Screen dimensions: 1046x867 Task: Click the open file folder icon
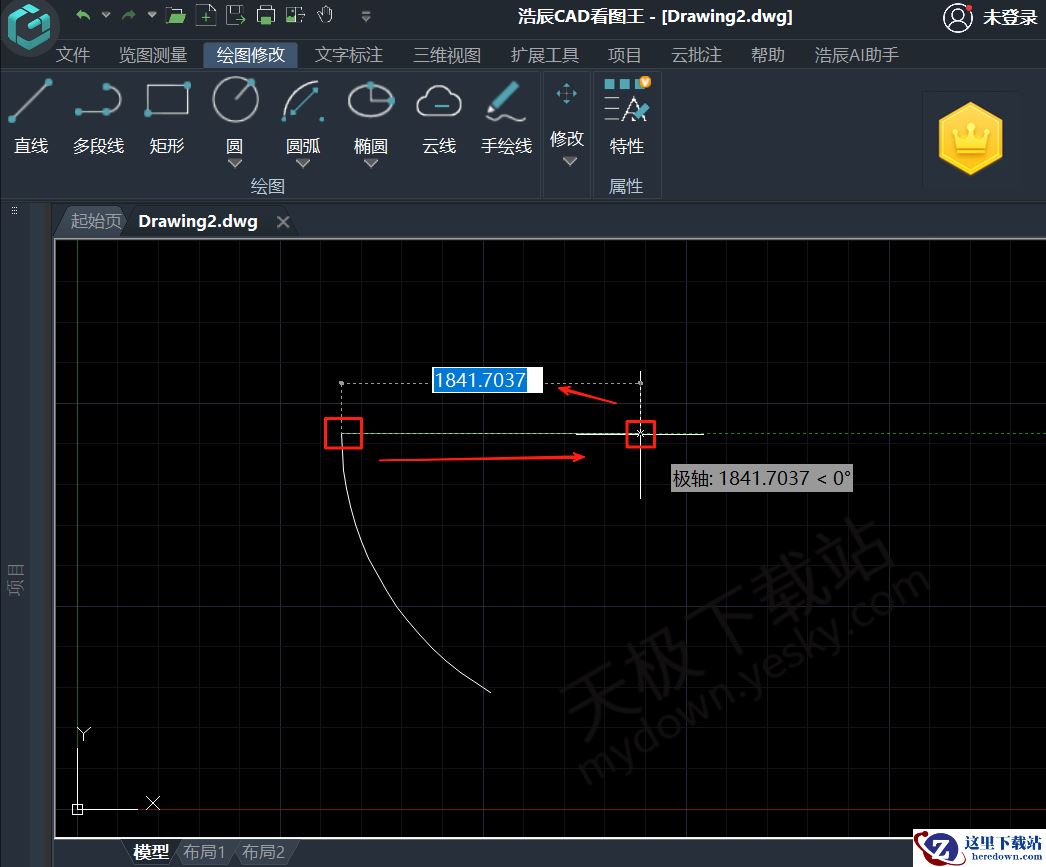point(175,15)
